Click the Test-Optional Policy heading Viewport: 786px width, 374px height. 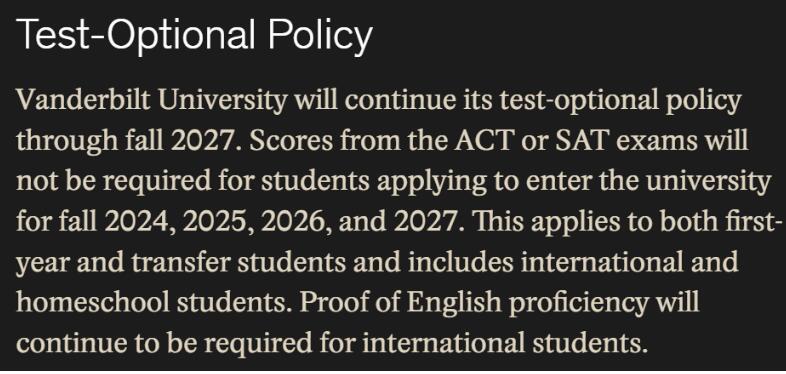click(x=194, y=36)
